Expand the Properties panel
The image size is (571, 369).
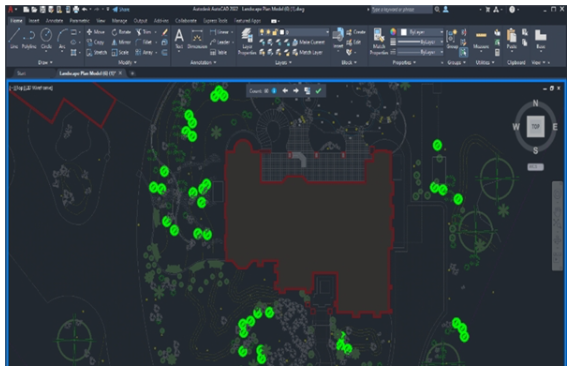(404, 62)
